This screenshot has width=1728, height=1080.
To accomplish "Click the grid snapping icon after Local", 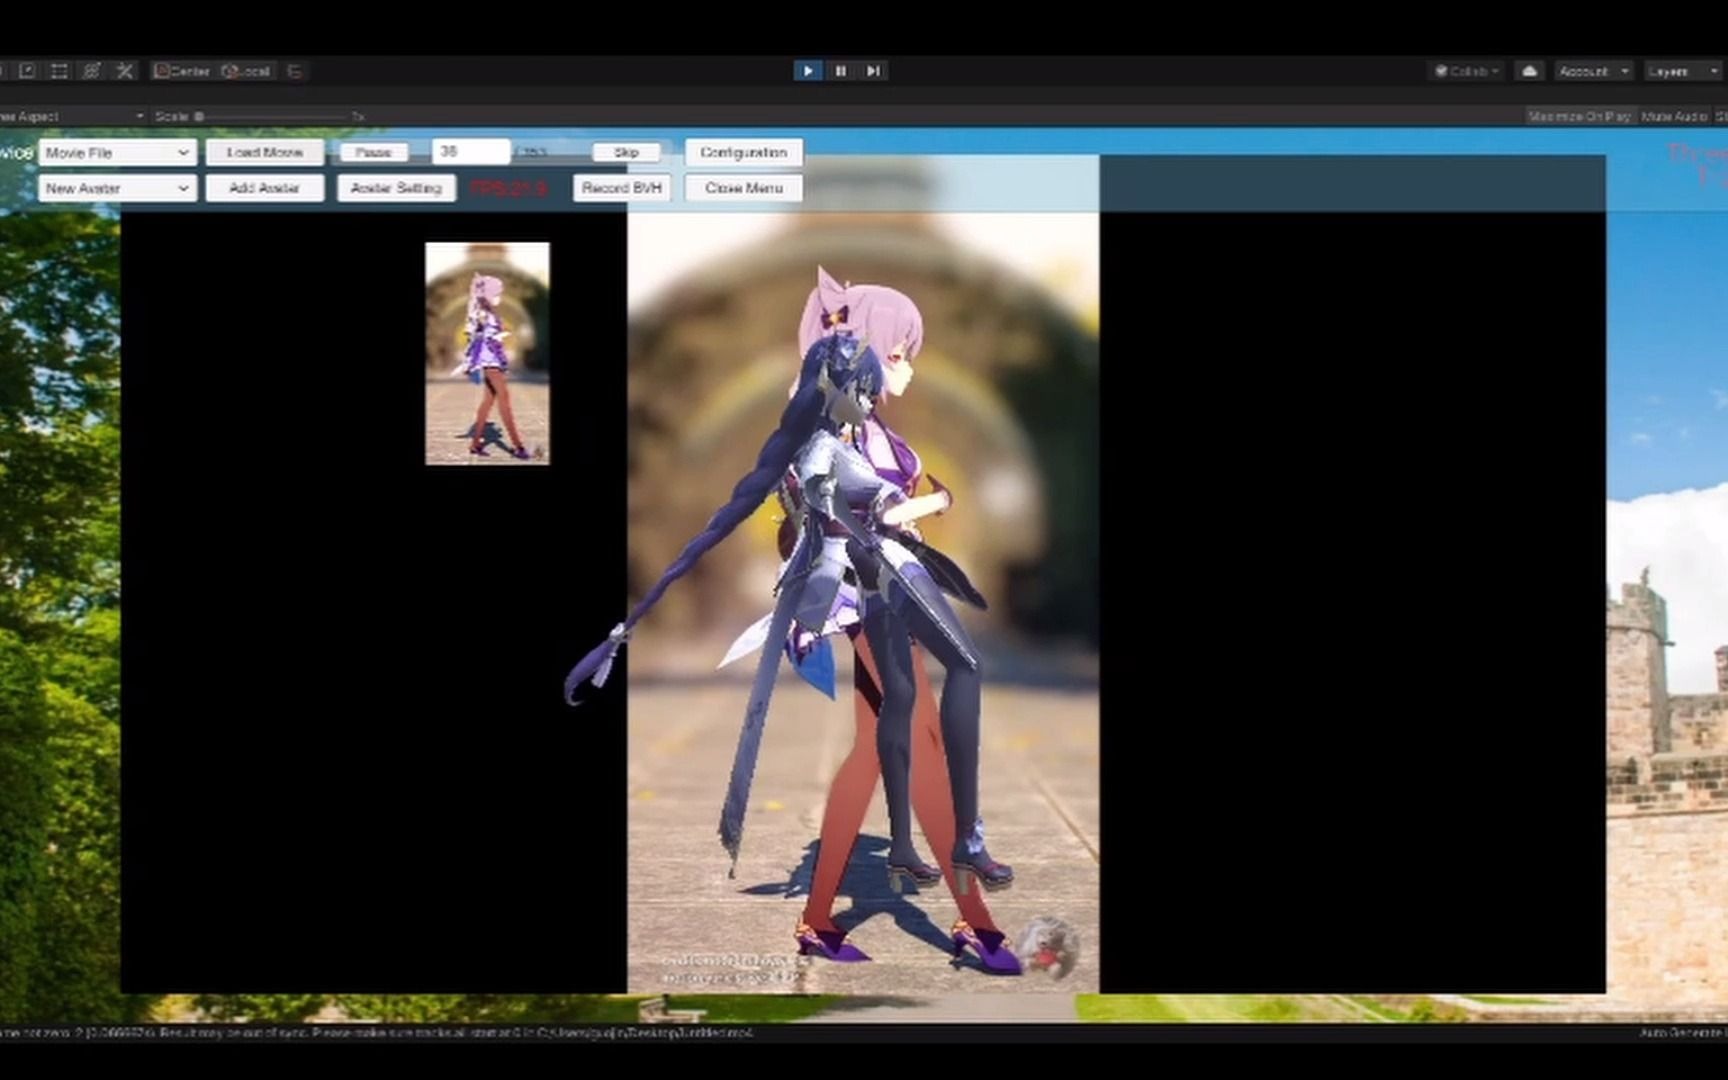I will tap(295, 71).
